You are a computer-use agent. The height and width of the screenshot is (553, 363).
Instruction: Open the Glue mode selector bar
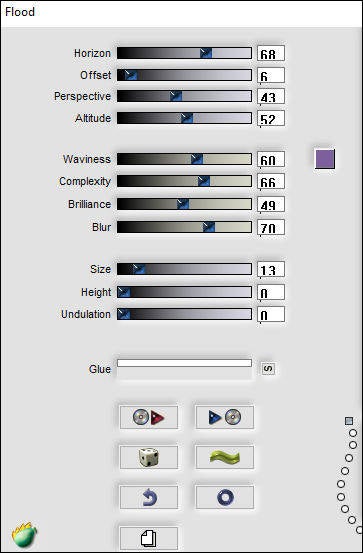coord(184,363)
